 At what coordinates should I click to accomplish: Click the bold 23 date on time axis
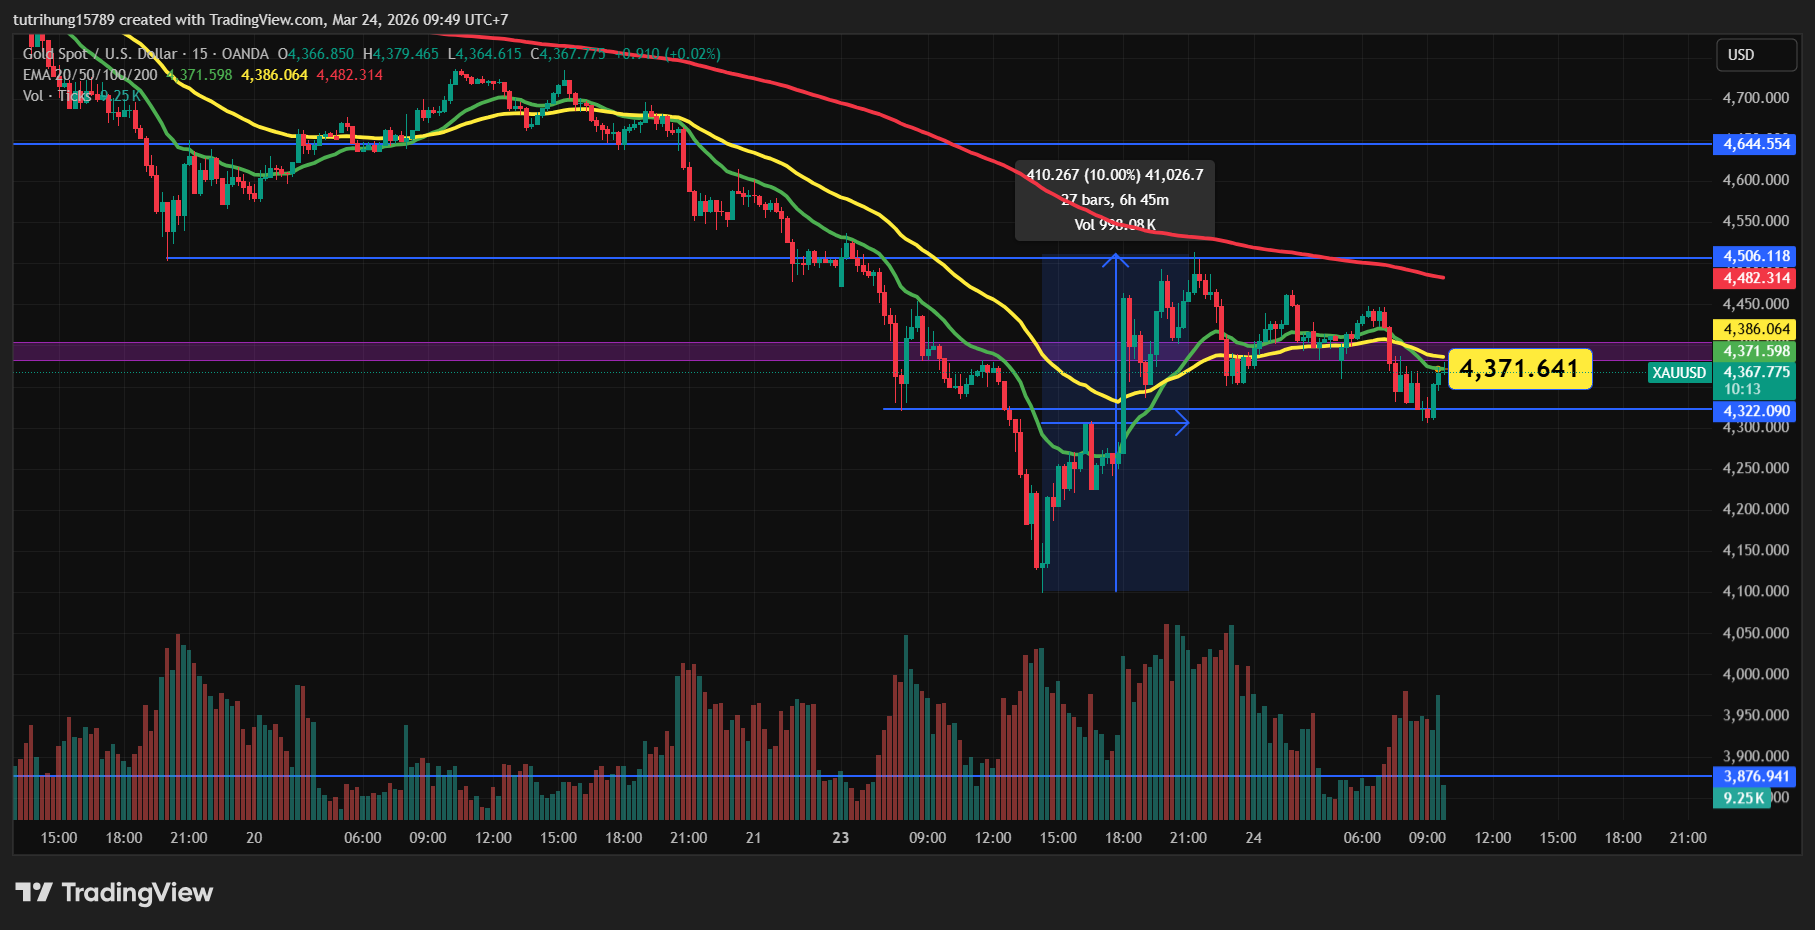840,838
